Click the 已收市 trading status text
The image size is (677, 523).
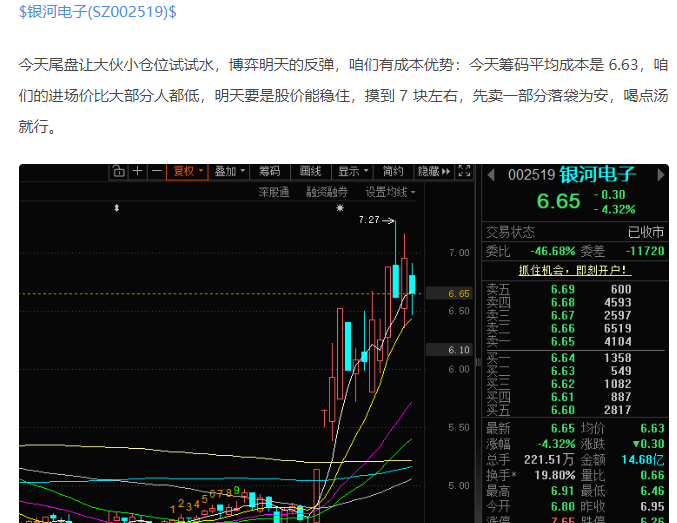pos(646,232)
